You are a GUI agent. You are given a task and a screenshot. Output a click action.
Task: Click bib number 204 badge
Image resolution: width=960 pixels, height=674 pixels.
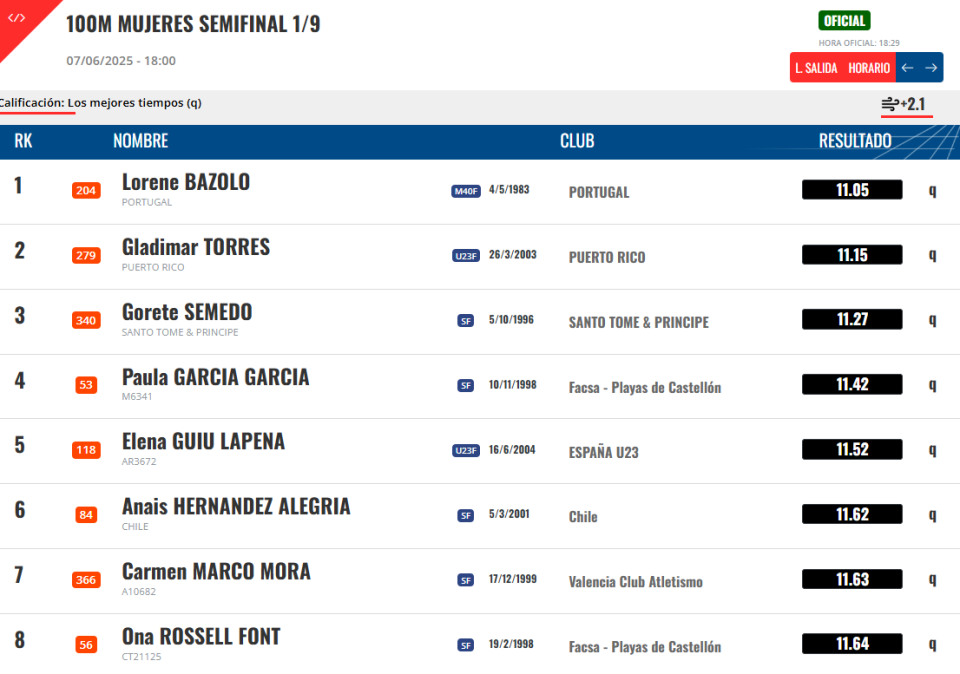pyautogui.click(x=86, y=190)
